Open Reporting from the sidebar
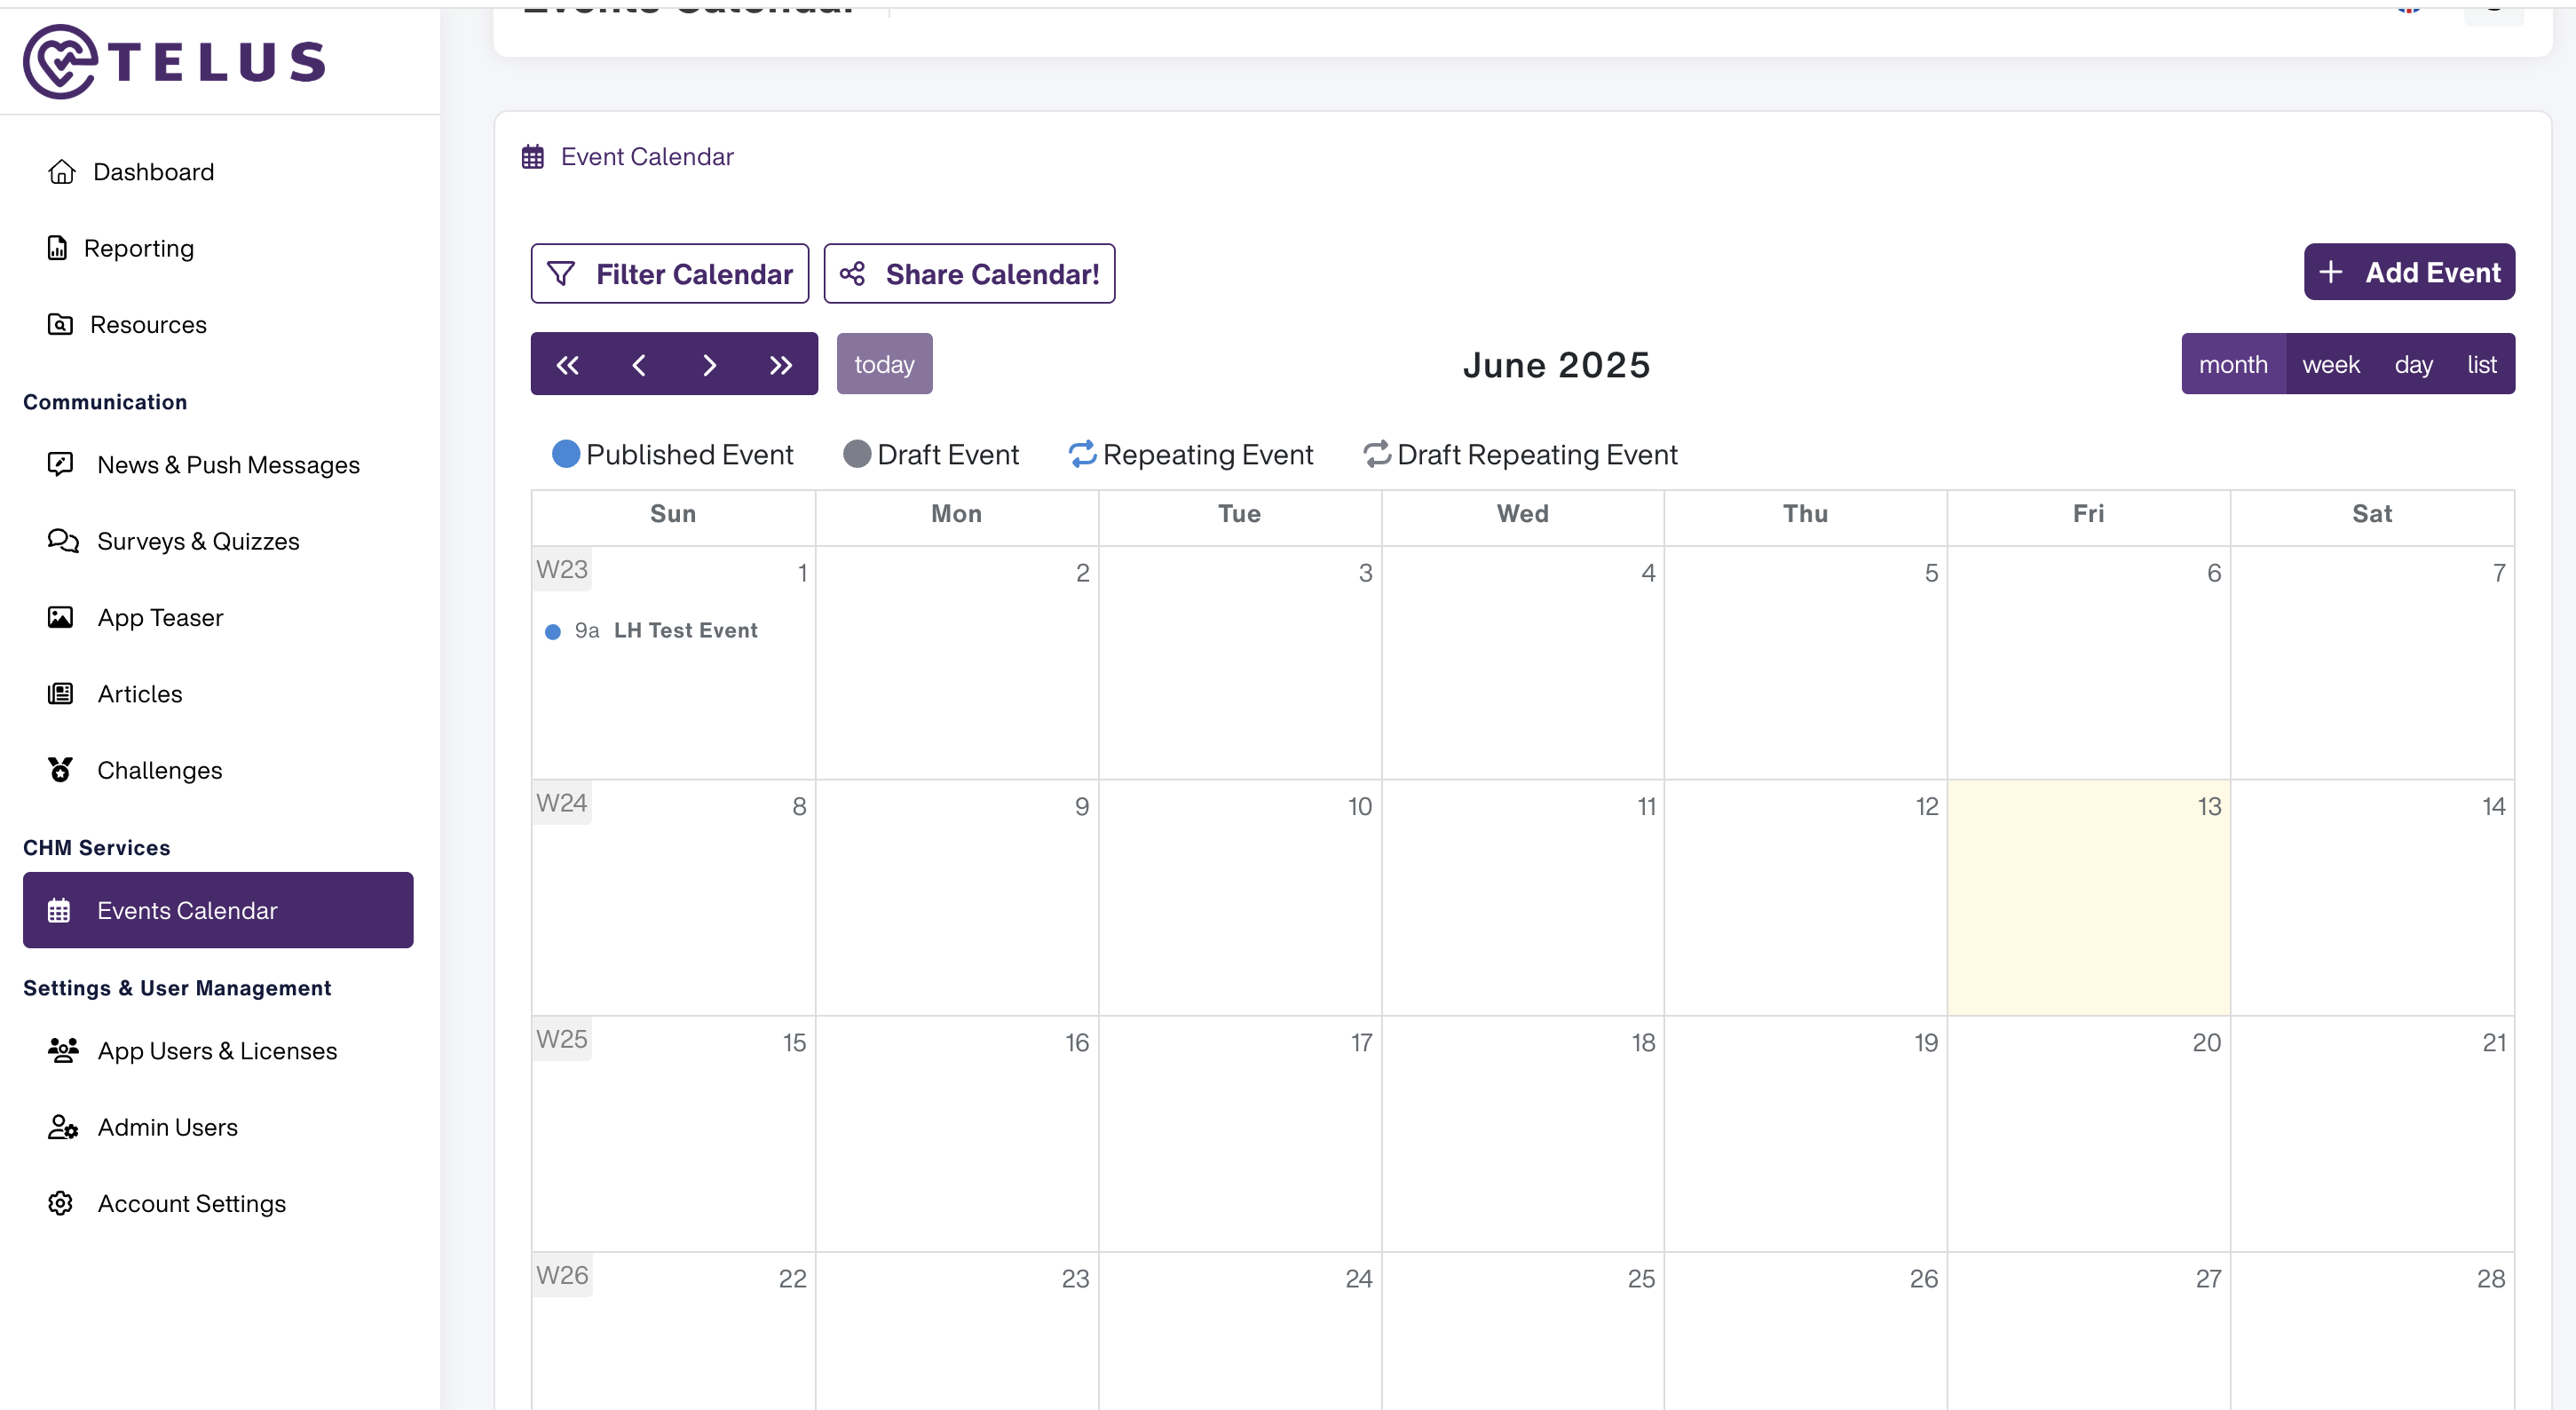The image size is (2576, 1410). coord(138,248)
